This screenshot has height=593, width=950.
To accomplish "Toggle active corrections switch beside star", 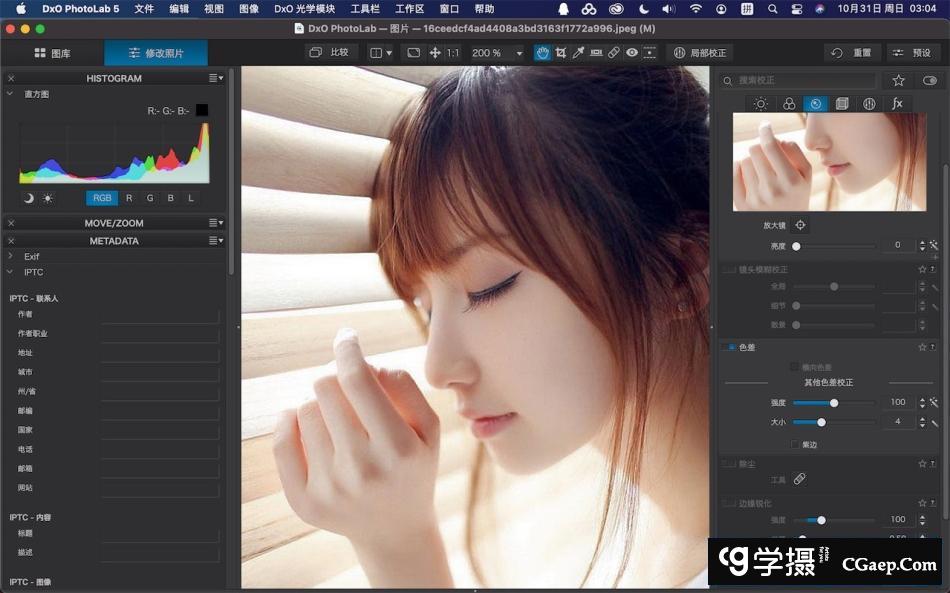I will 930,80.
